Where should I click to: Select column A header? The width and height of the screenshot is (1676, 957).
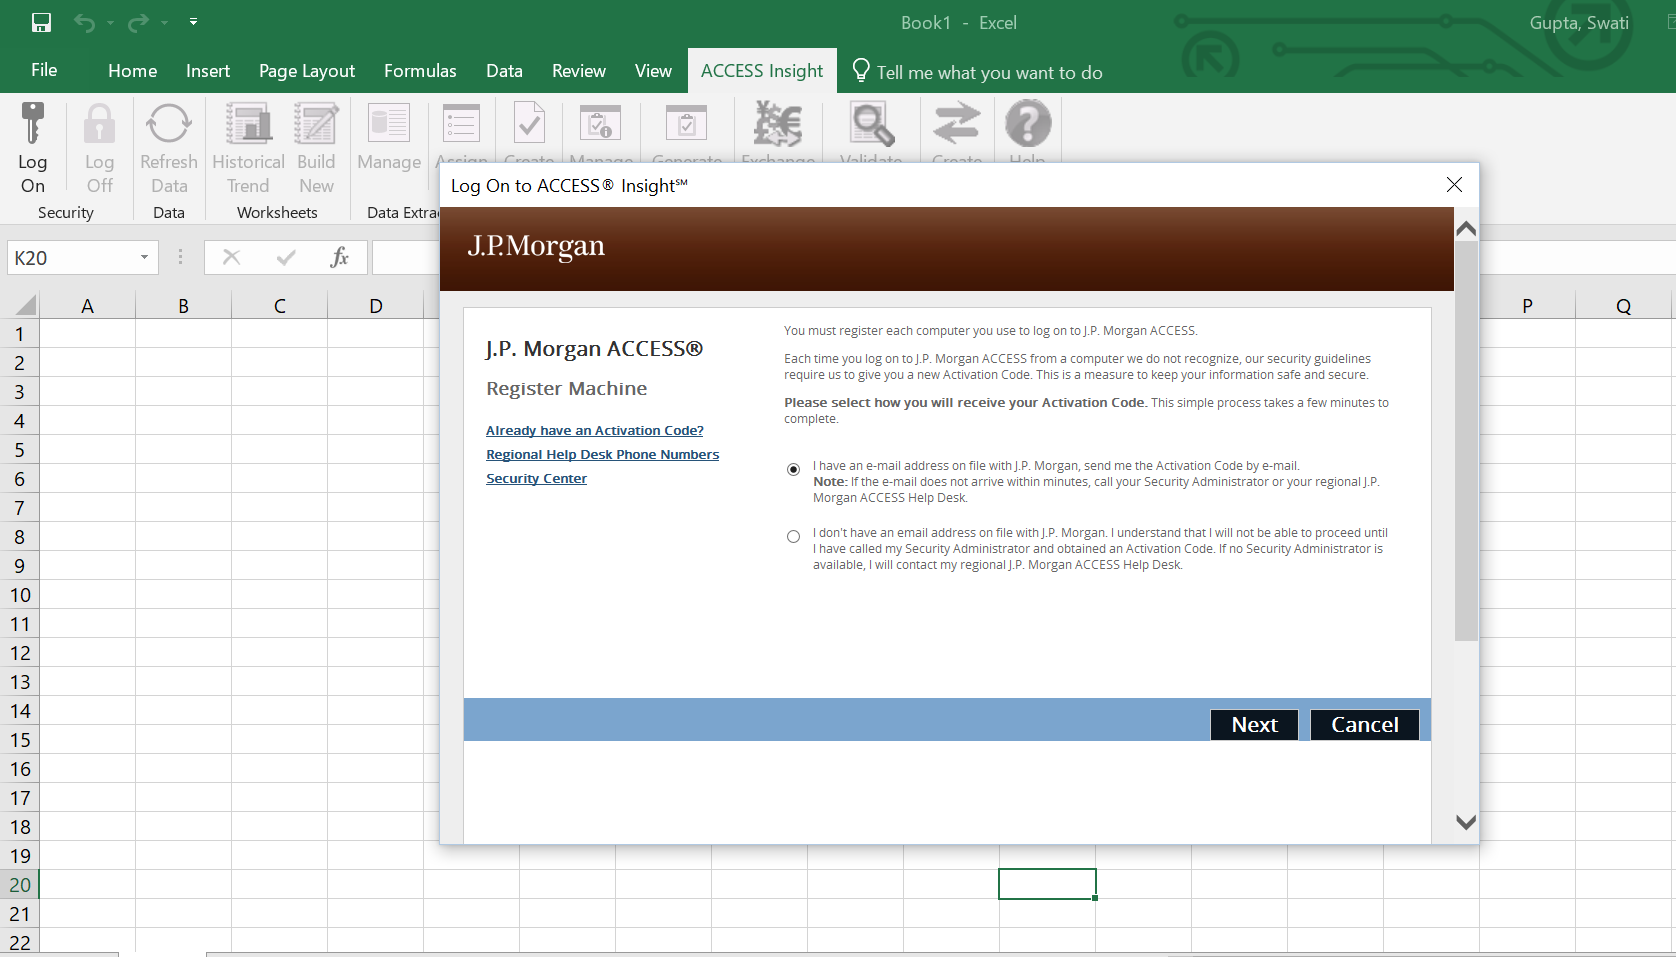87,306
